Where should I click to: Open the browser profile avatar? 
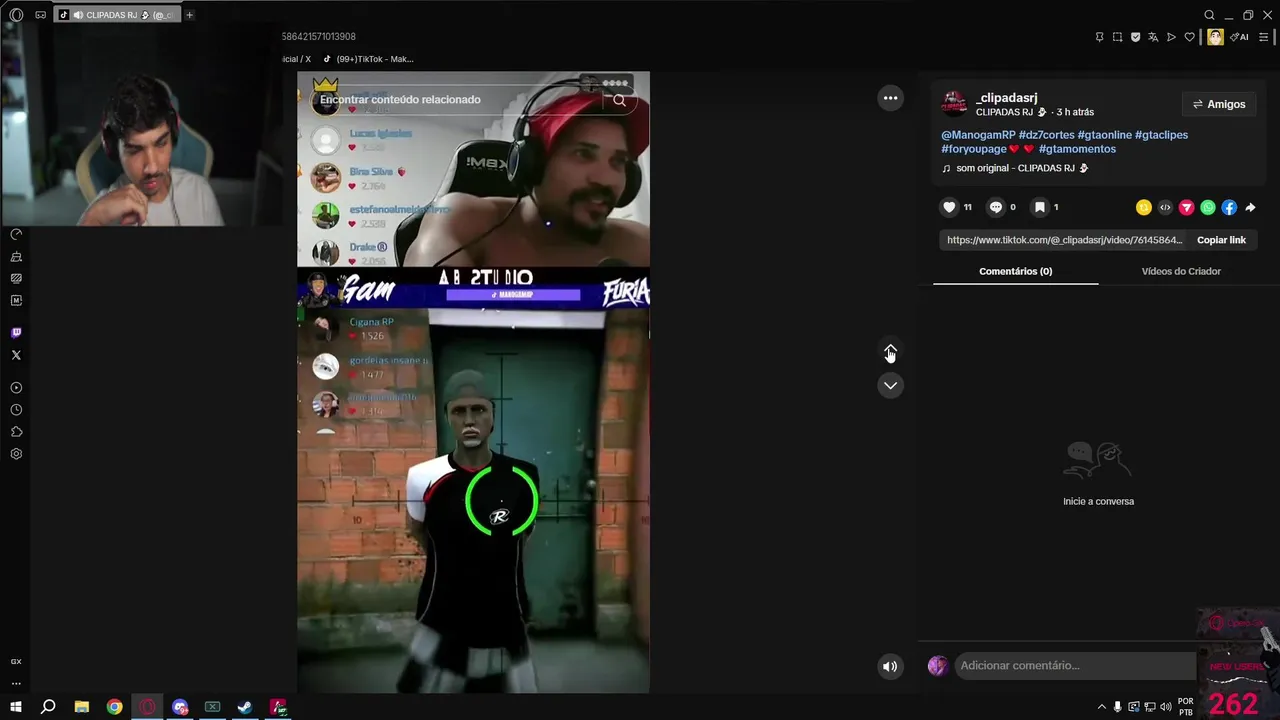tap(1215, 37)
